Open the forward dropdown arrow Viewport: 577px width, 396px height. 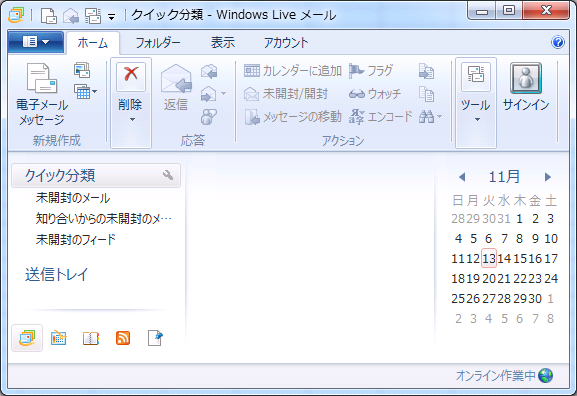click(223, 94)
